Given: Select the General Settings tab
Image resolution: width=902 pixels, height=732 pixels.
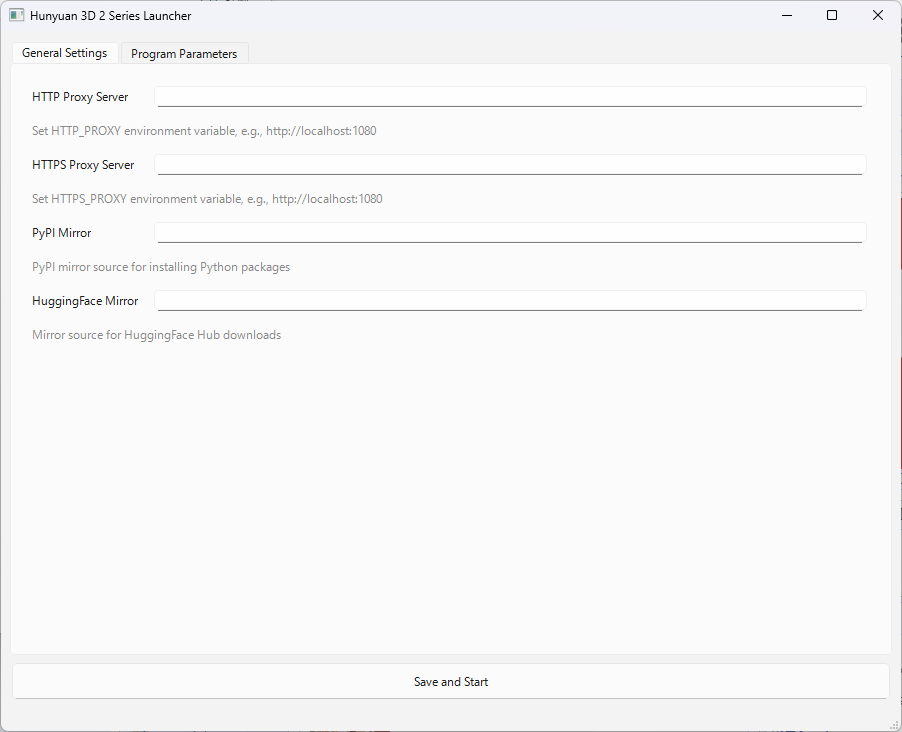Looking at the screenshot, I should point(65,53).
